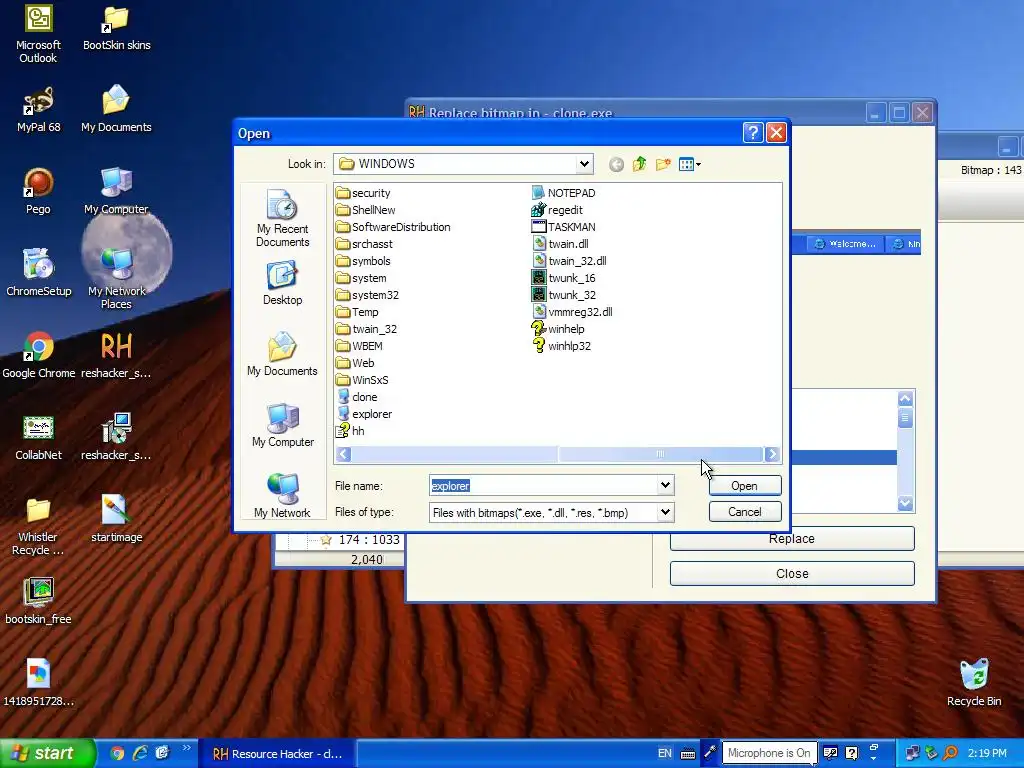Click the dialog help question mark button
The height and width of the screenshot is (768, 1024).
tap(752, 133)
